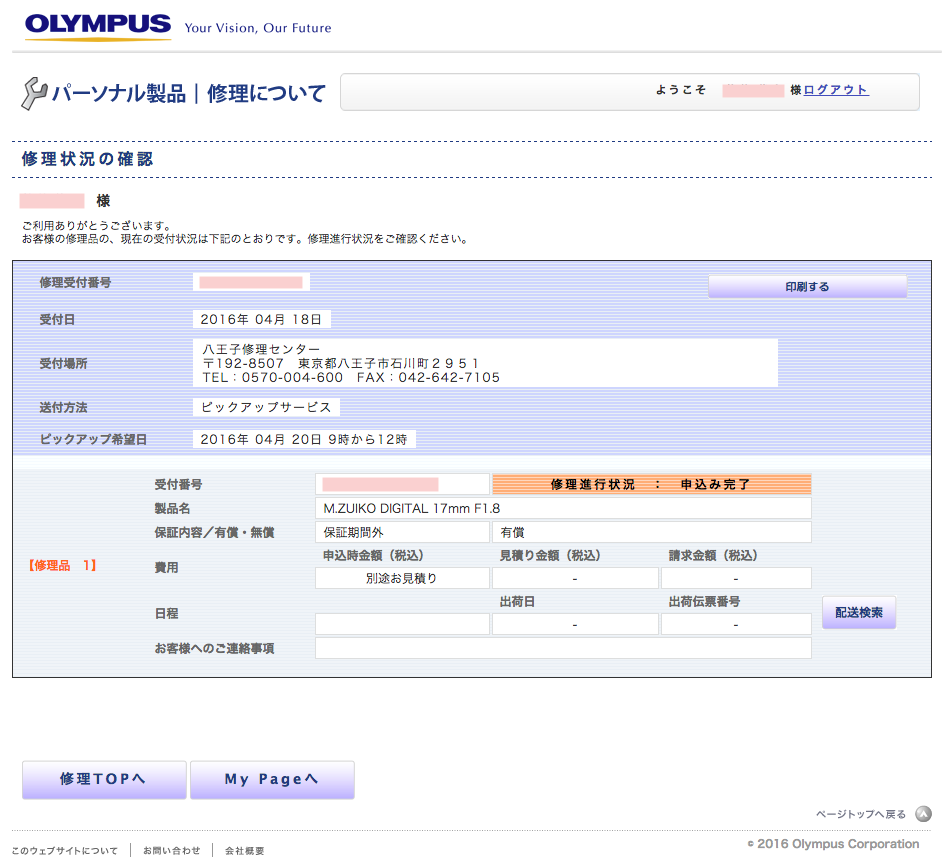Click the ピックアップ希望日 label
The image size is (944, 867).
click(x=93, y=440)
